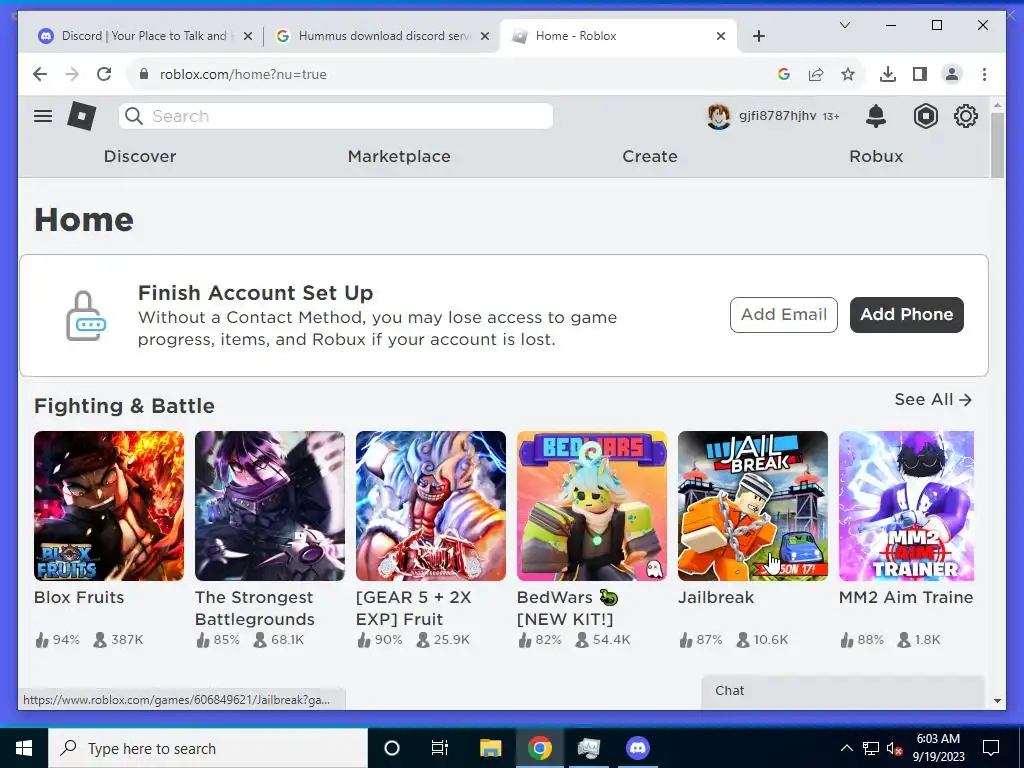Open the Roblox hamburger navigation menu
1024x768 pixels.
tap(43, 116)
